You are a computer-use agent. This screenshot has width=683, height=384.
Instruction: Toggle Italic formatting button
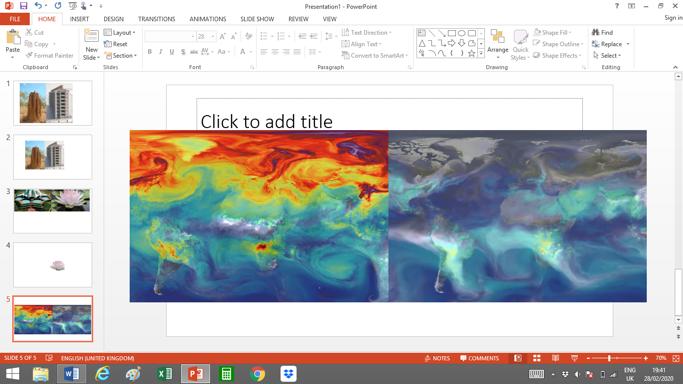(x=161, y=52)
